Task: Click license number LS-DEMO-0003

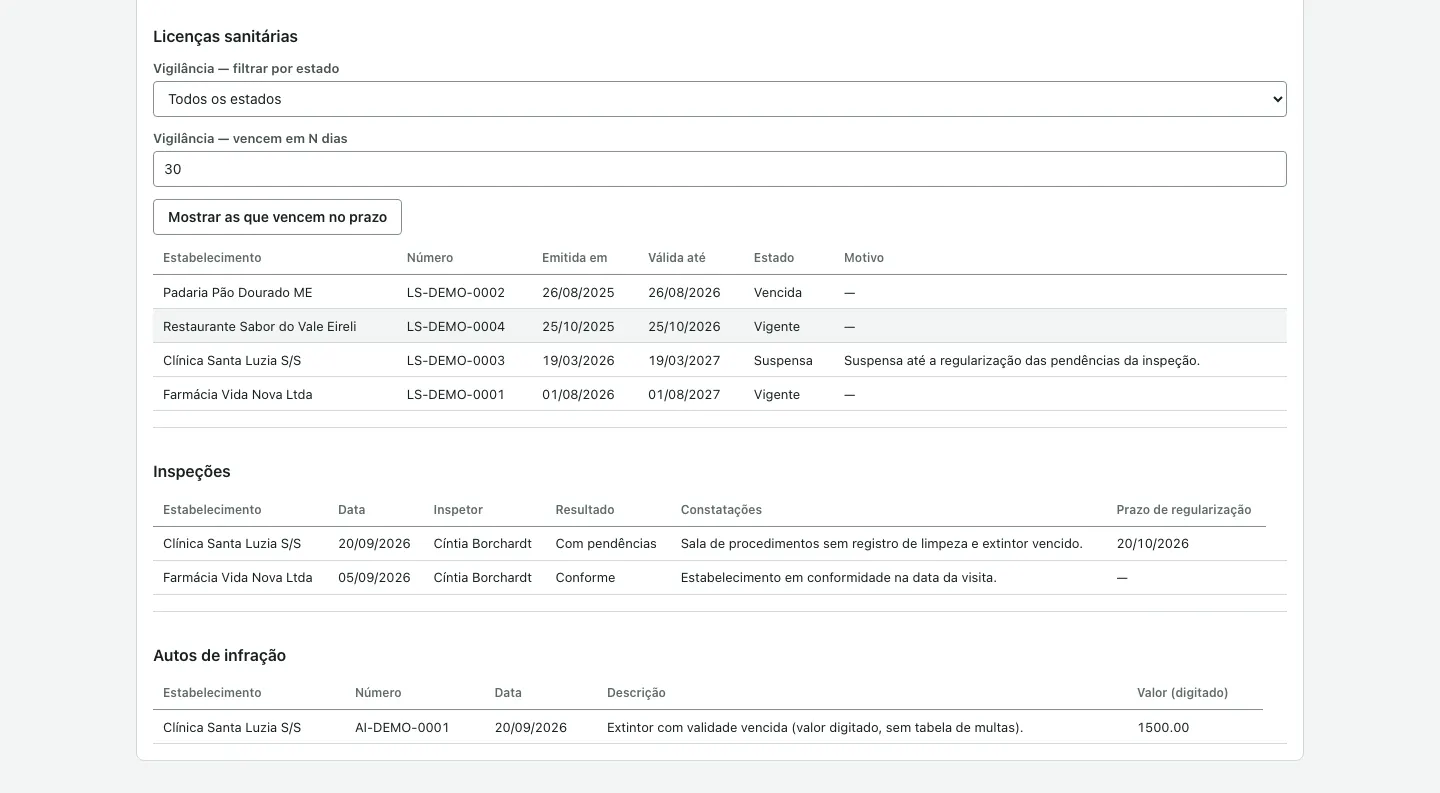Action: pos(455,361)
